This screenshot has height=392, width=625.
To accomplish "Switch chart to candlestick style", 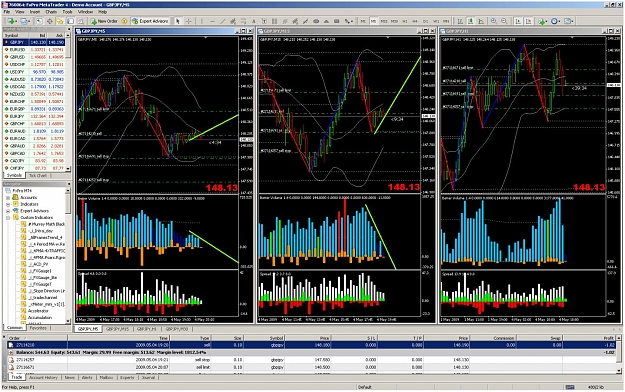I will point(471,21).
